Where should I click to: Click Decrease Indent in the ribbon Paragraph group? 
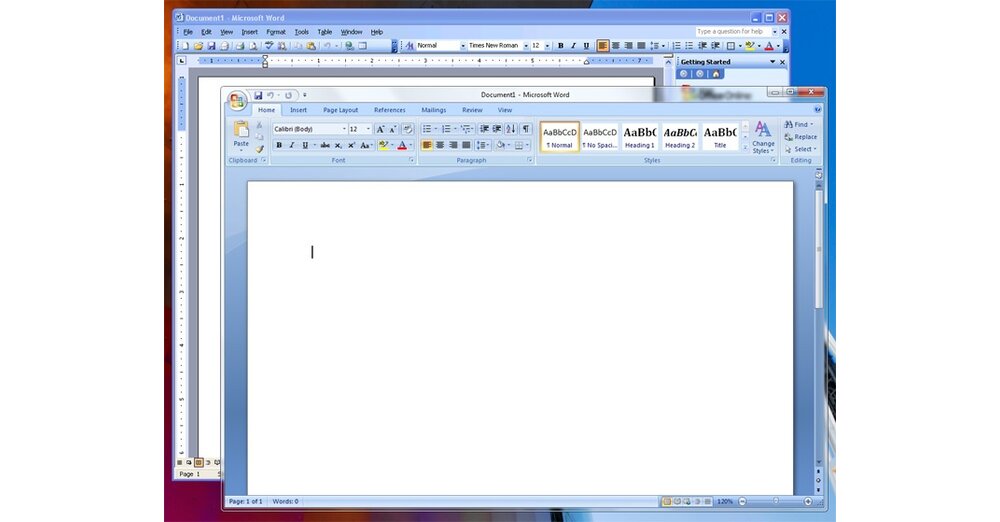(x=484, y=129)
